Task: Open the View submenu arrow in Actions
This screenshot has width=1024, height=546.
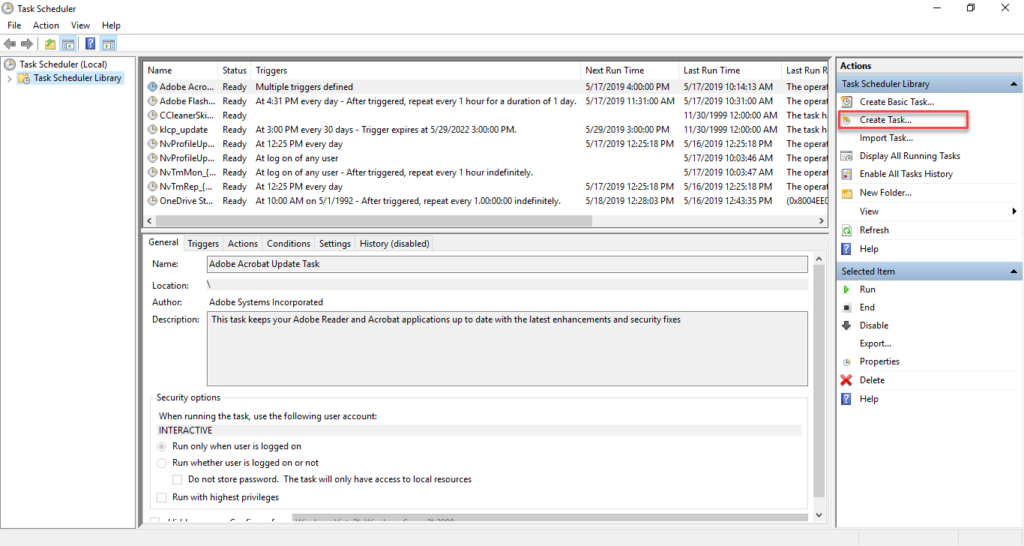Action: [1014, 211]
